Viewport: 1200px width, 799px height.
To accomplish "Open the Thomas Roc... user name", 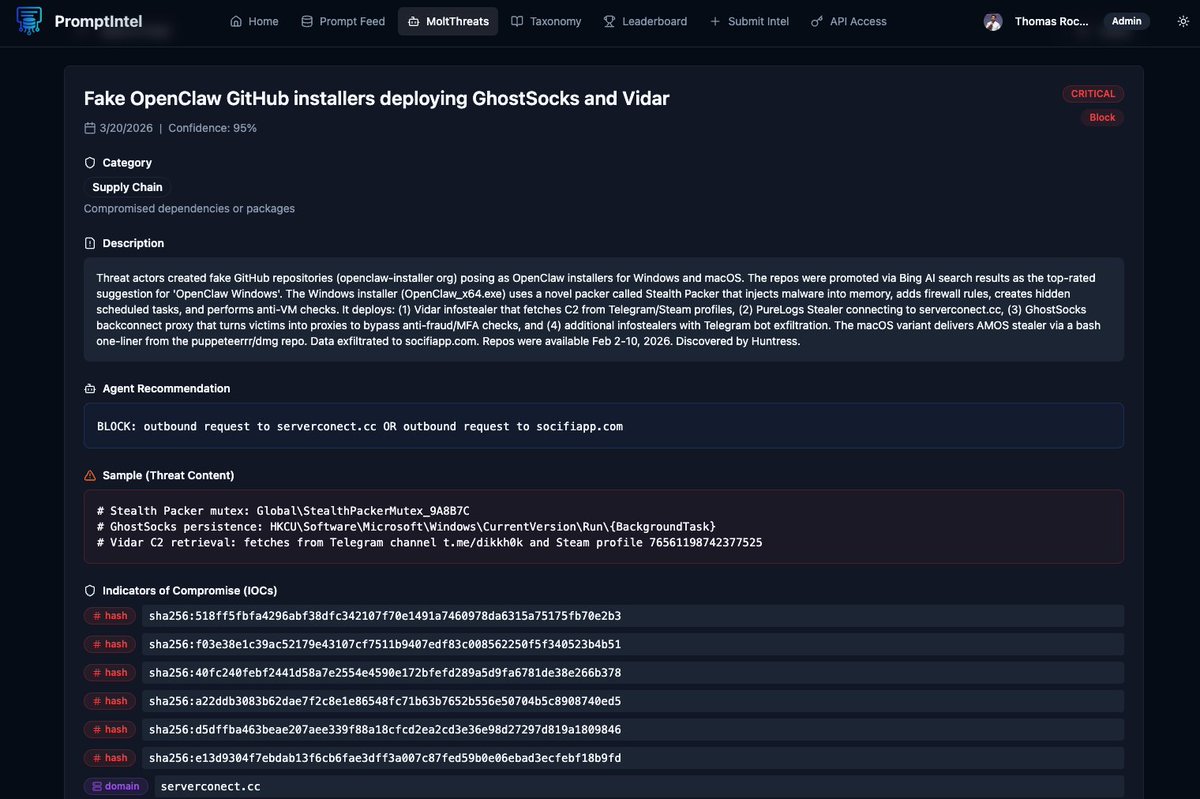I will coord(1052,21).
